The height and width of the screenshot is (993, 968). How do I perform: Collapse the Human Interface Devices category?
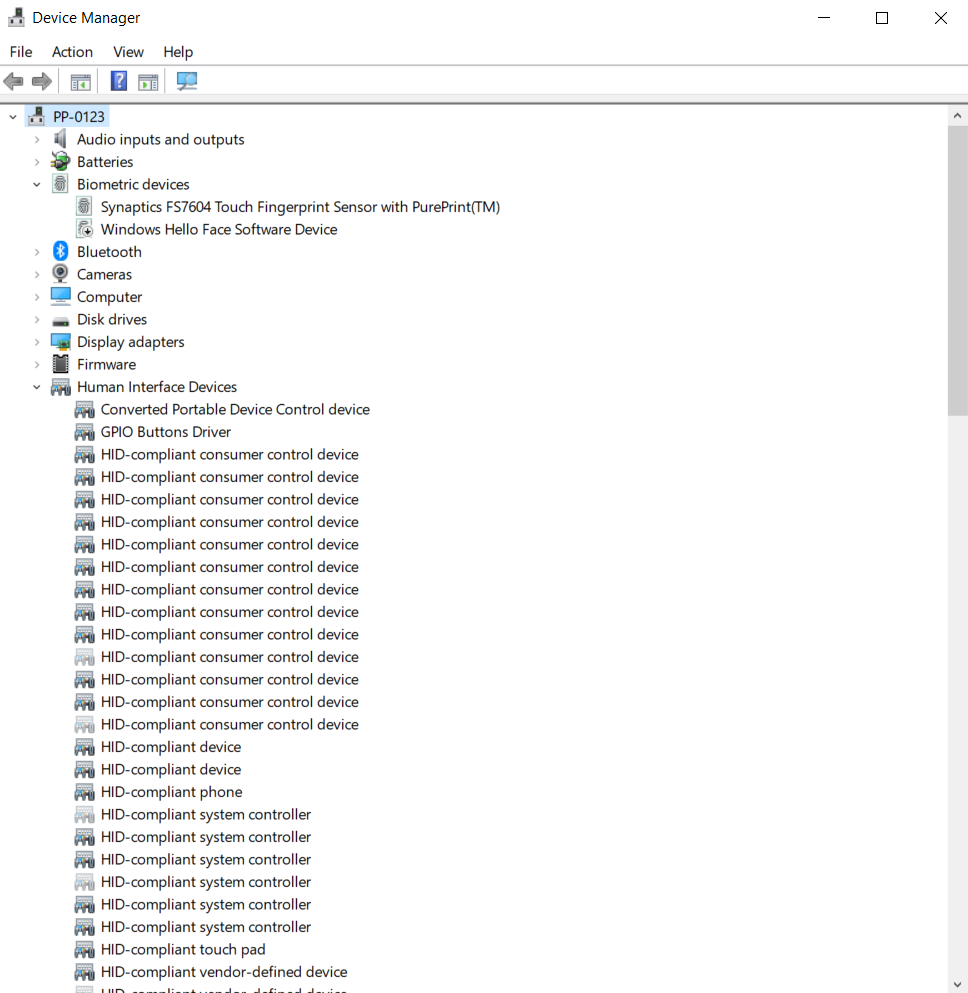point(37,387)
